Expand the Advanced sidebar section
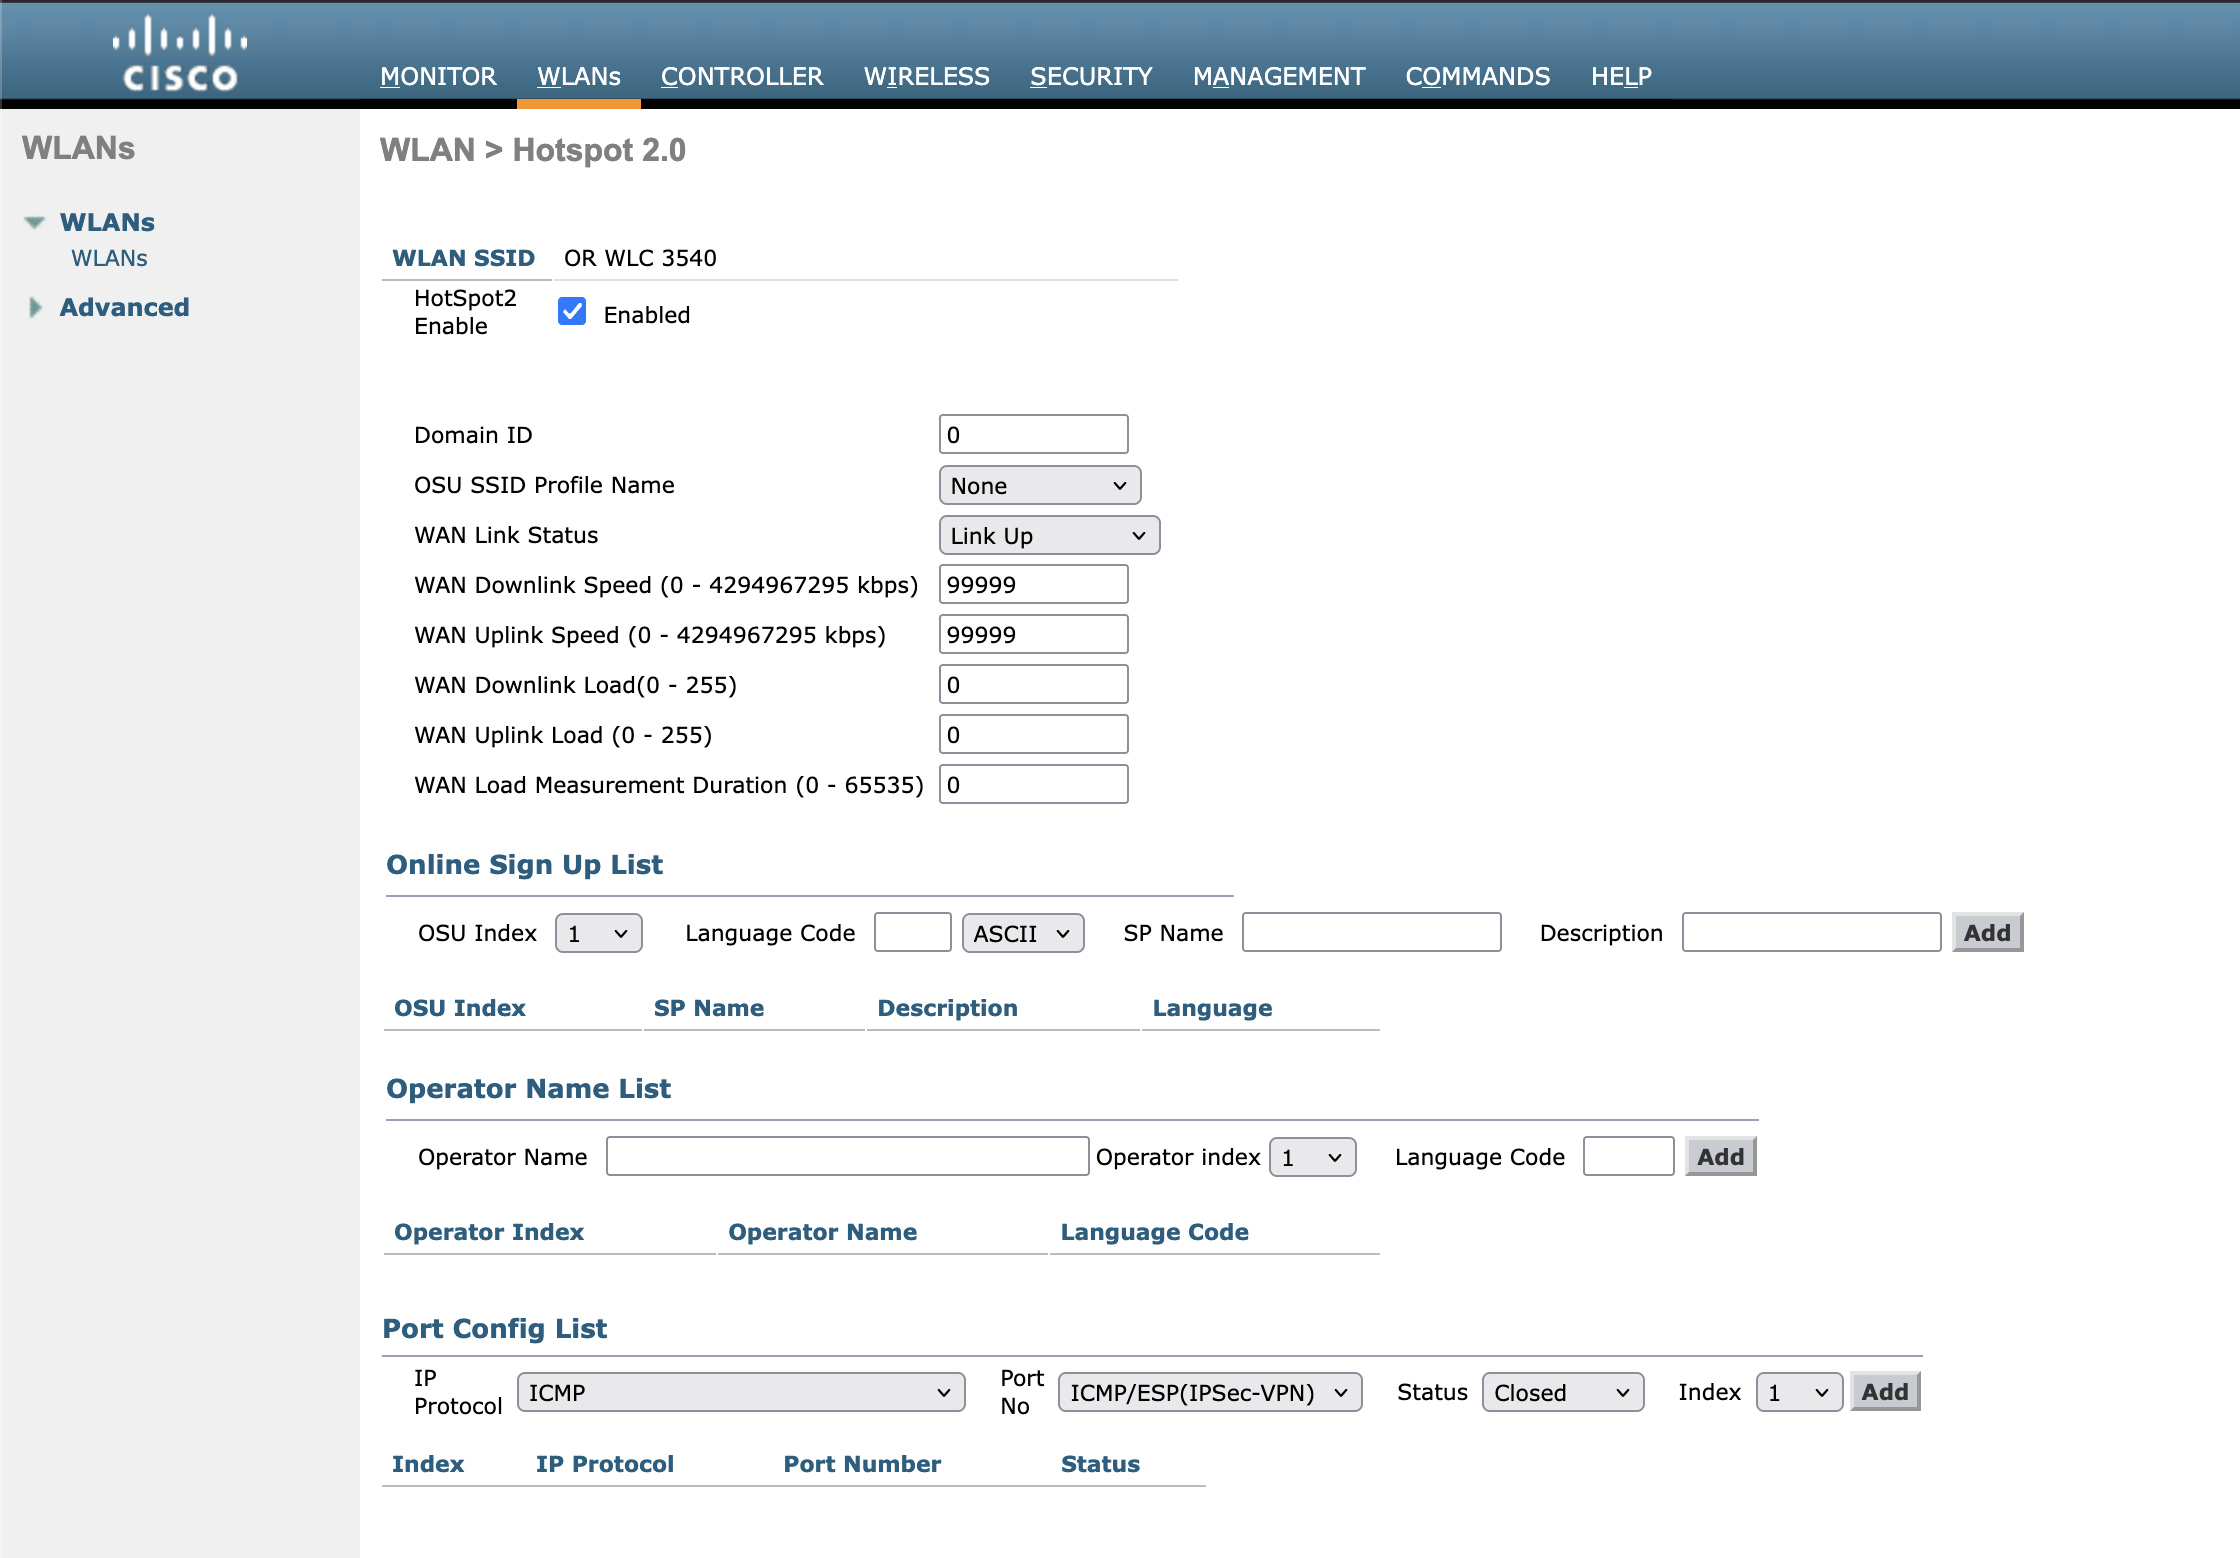 tap(35, 307)
